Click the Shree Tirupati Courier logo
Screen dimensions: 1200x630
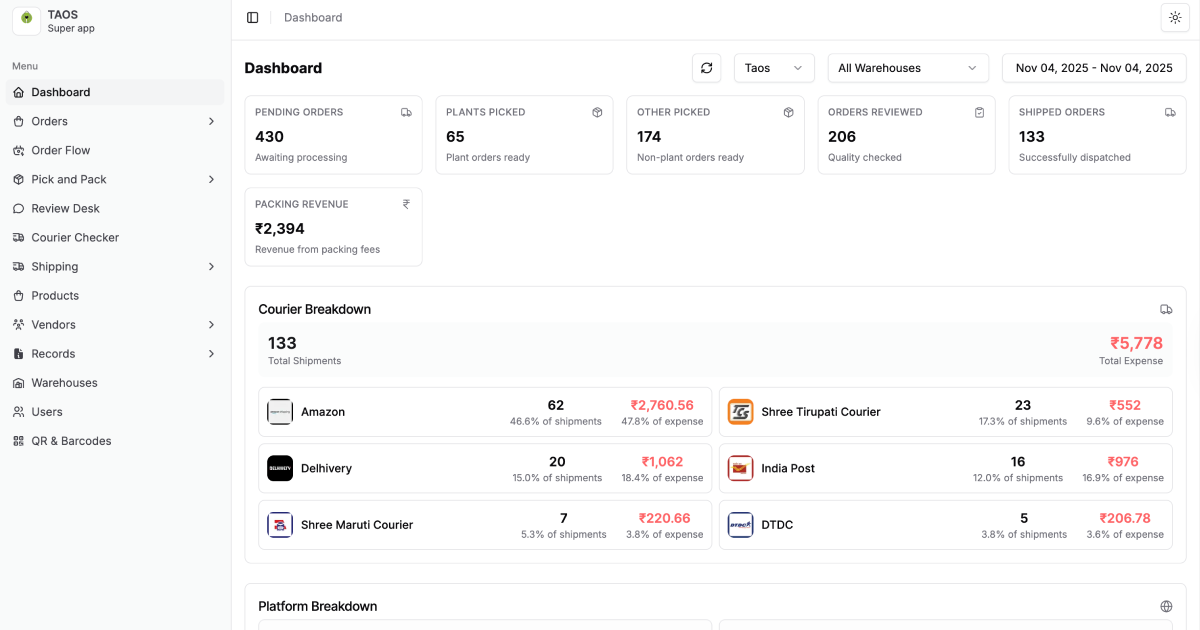point(740,412)
